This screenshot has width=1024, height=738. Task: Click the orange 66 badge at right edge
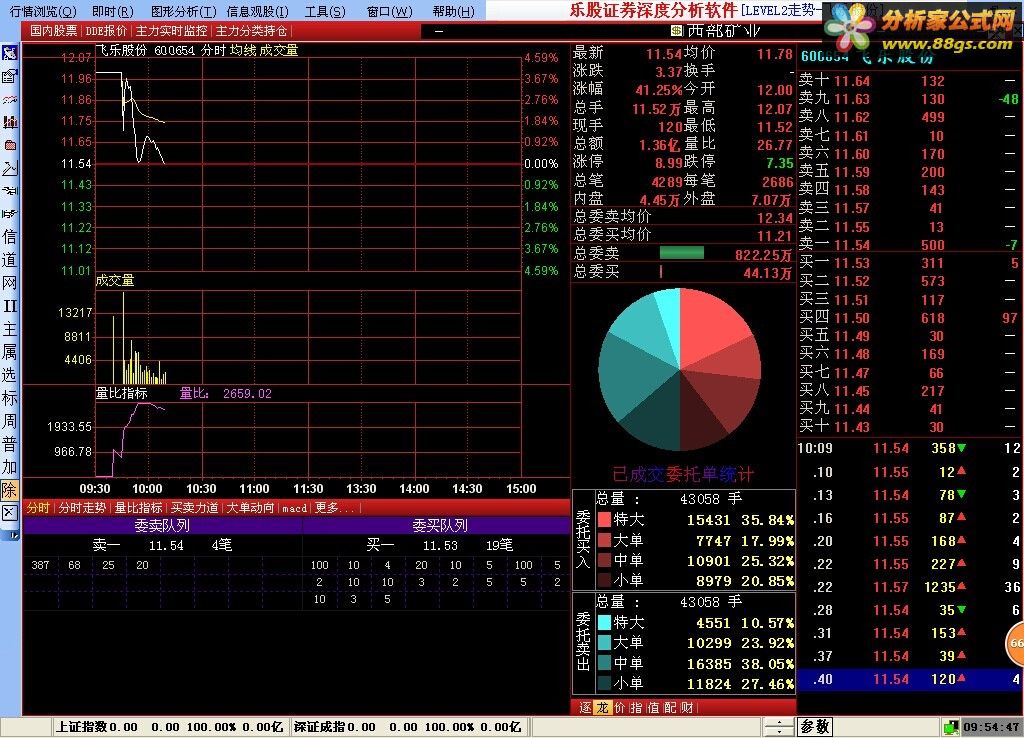(1015, 643)
